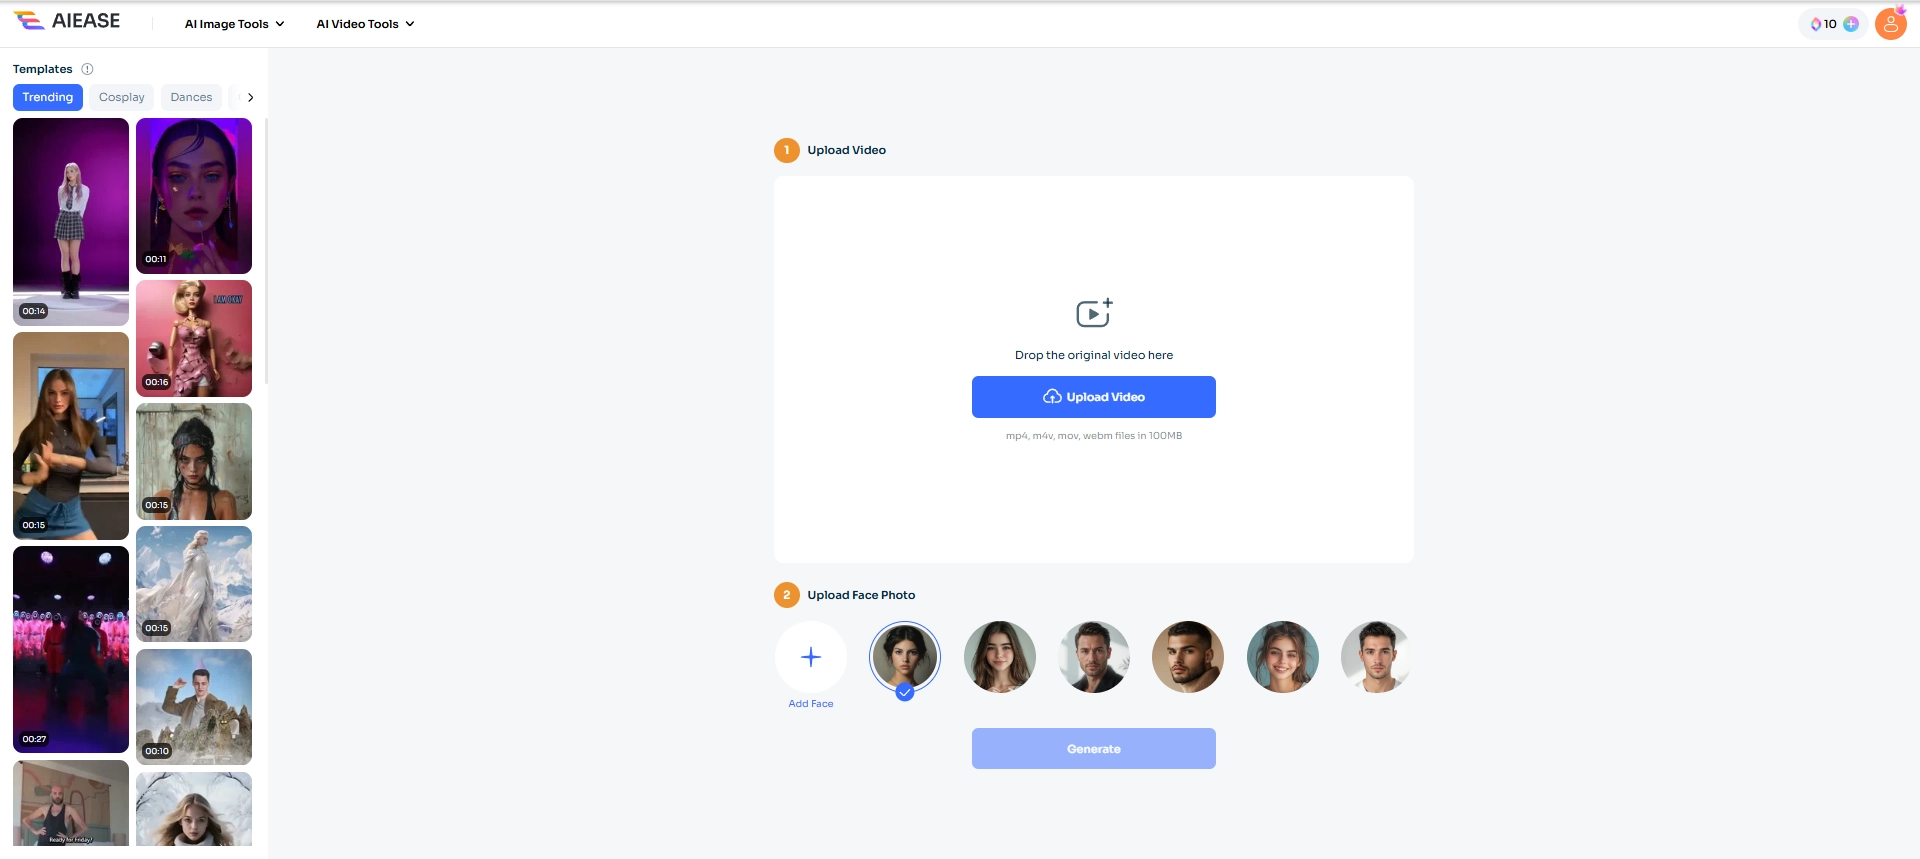Expand the AI Video Tools dropdown

(365, 24)
